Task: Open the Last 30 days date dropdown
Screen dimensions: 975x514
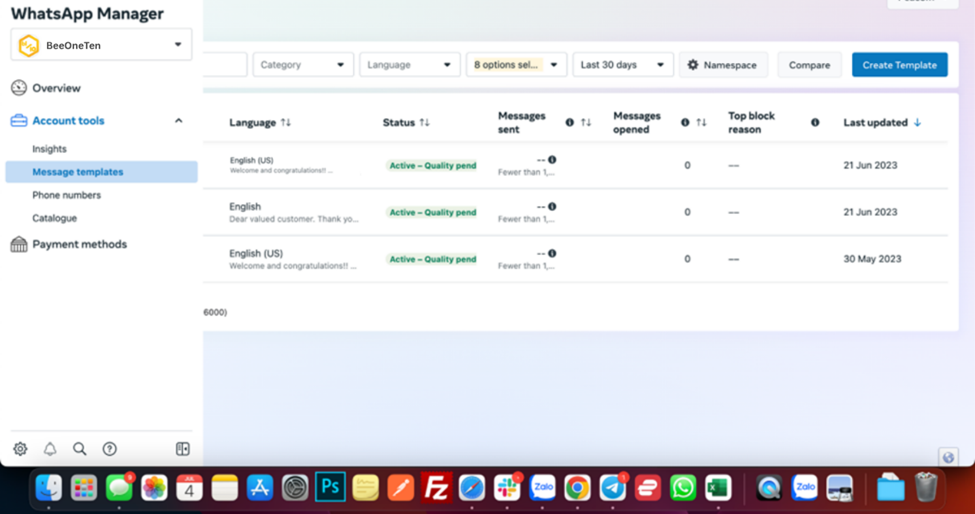Action: click(x=622, y=65)
